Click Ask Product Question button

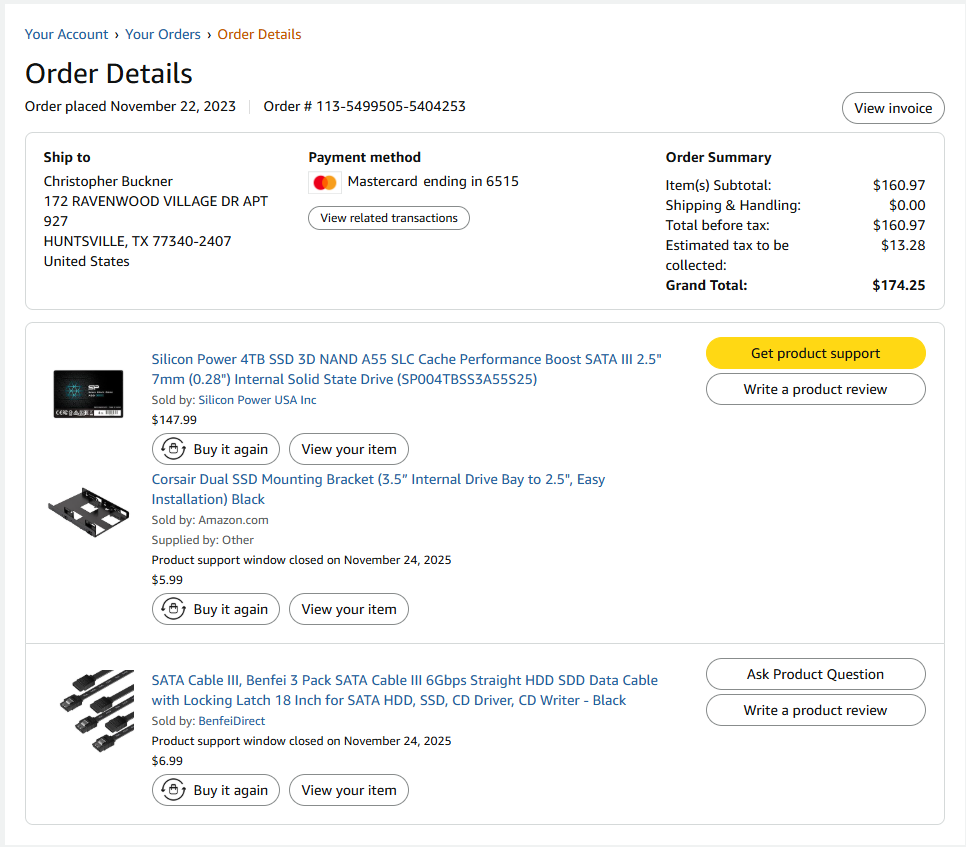[815, 674]
